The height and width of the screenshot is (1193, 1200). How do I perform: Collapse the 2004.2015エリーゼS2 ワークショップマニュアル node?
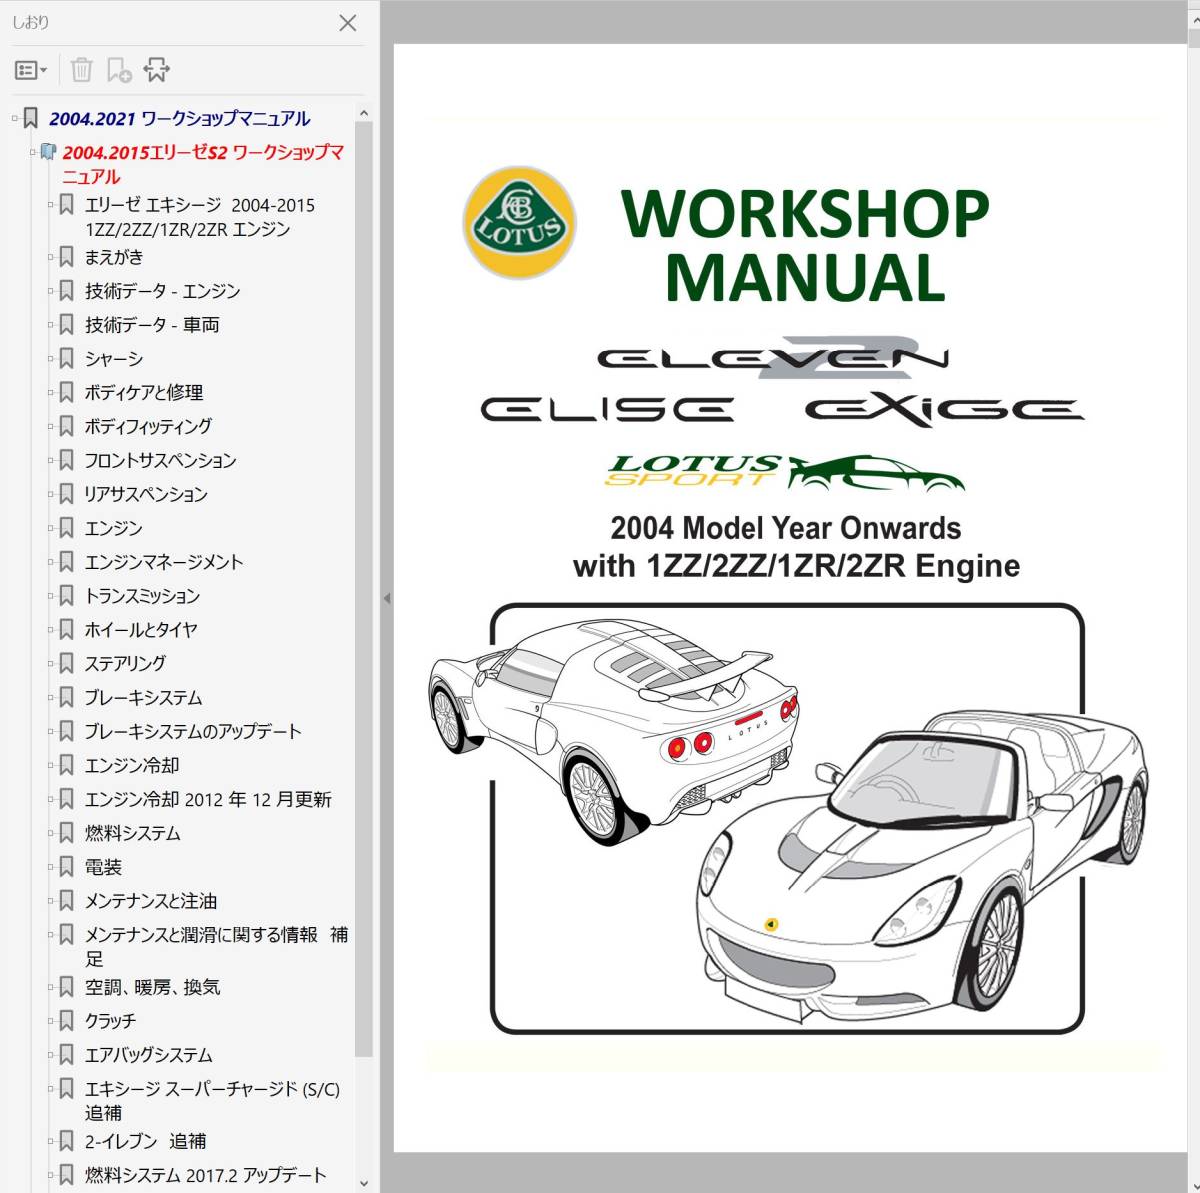(32, 152)
